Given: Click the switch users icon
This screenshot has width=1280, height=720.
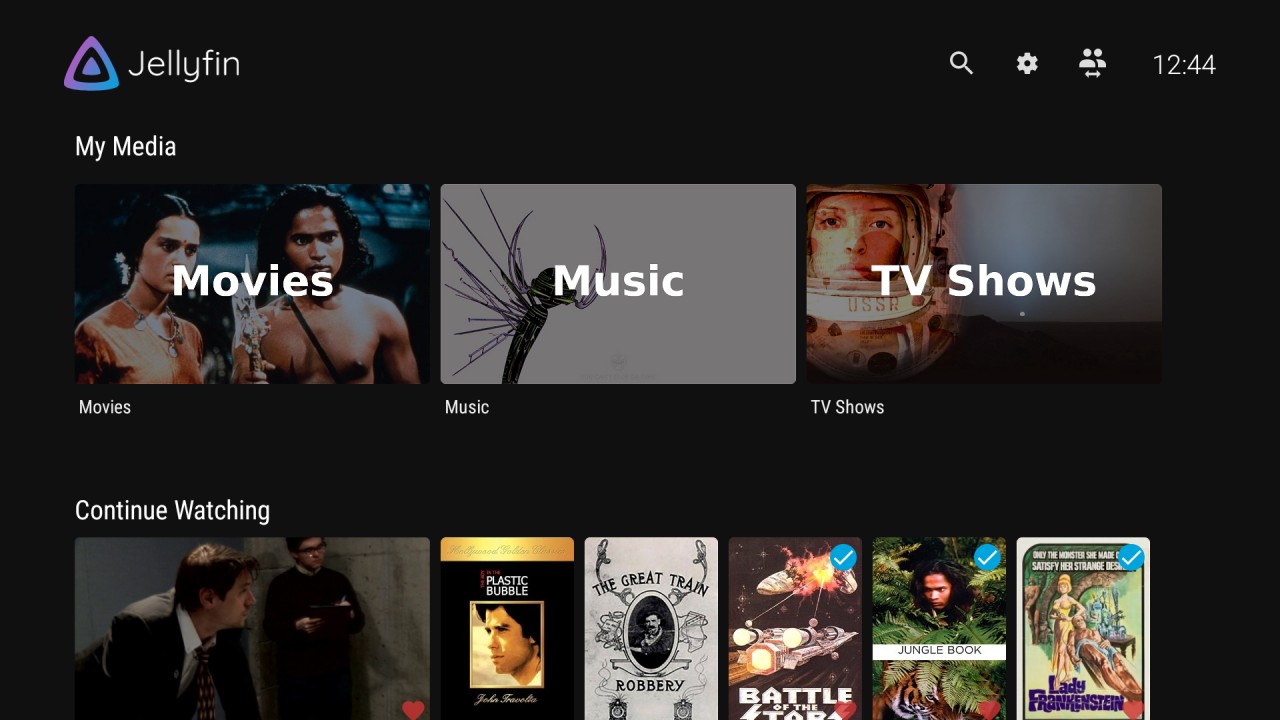Looking at the screenshot, I should click(1092, 64).
